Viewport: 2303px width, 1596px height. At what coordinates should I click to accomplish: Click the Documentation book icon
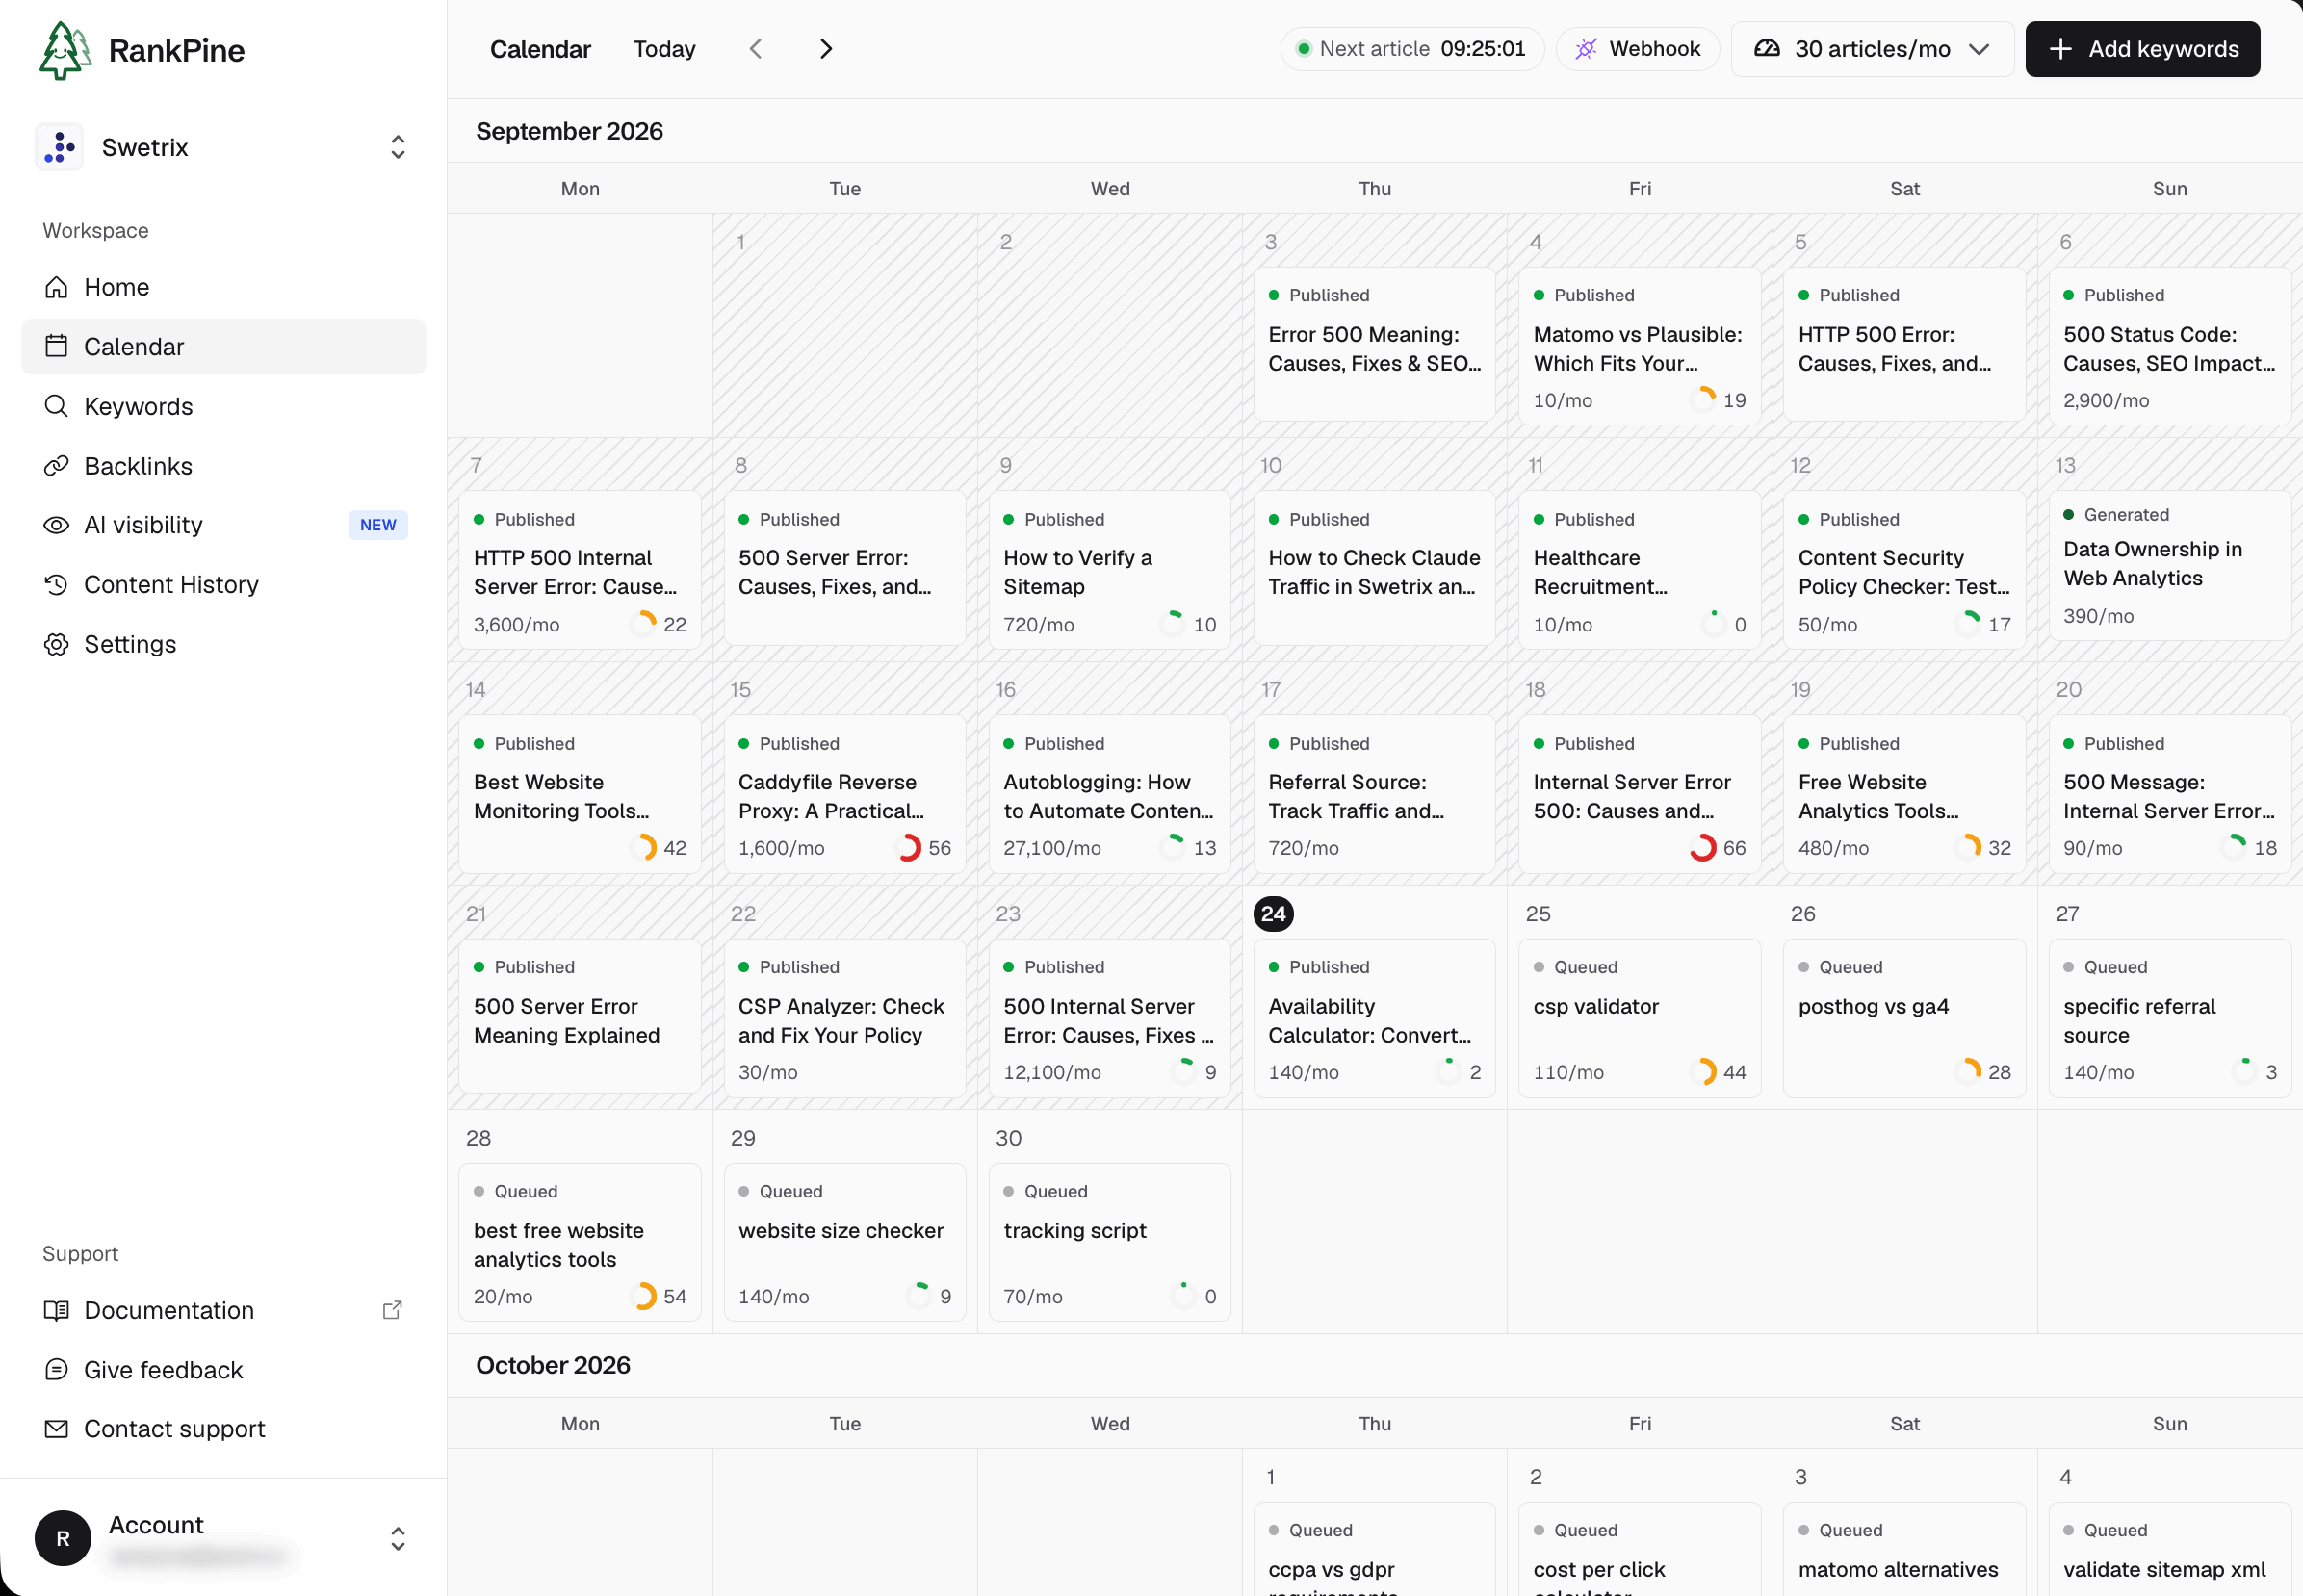pos(56,1310)
